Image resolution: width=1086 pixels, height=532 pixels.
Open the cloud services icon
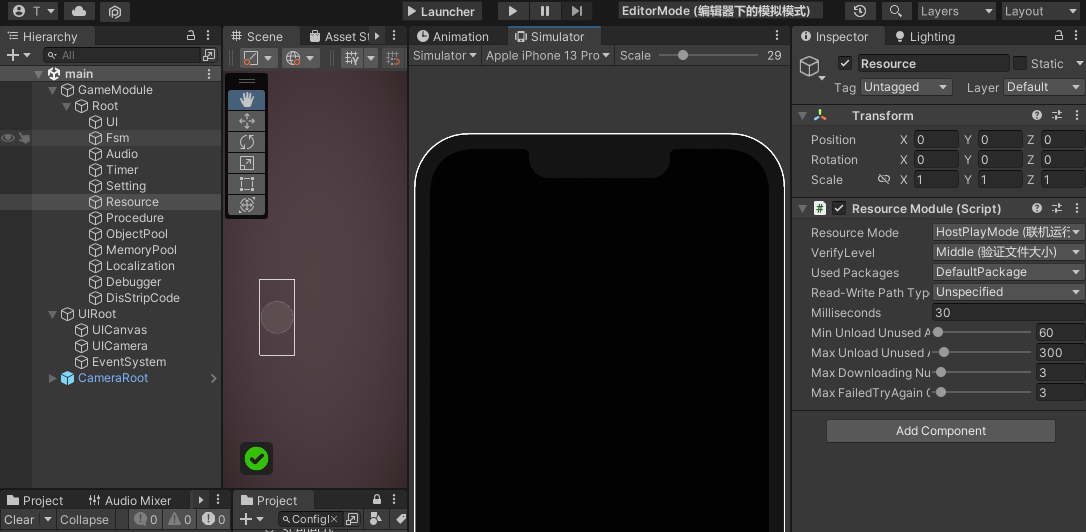tap(80, 11)
